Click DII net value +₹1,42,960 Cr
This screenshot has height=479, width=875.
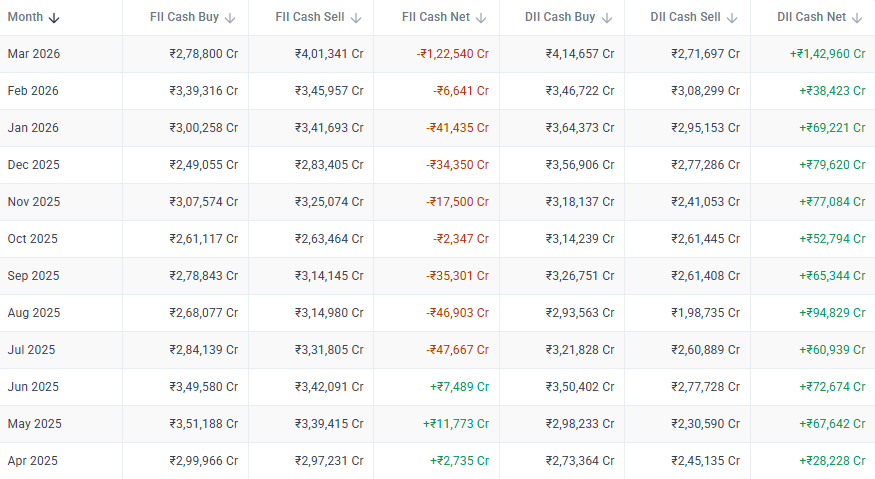(827, 54)
